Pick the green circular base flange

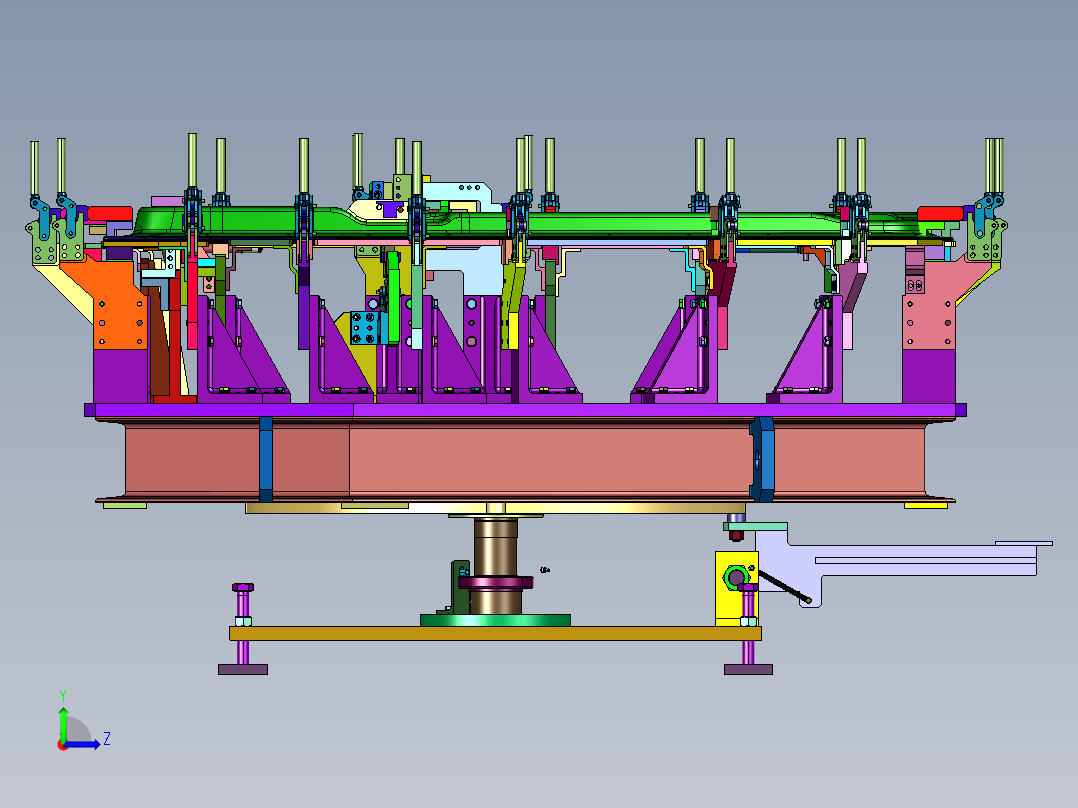[495, 620]
